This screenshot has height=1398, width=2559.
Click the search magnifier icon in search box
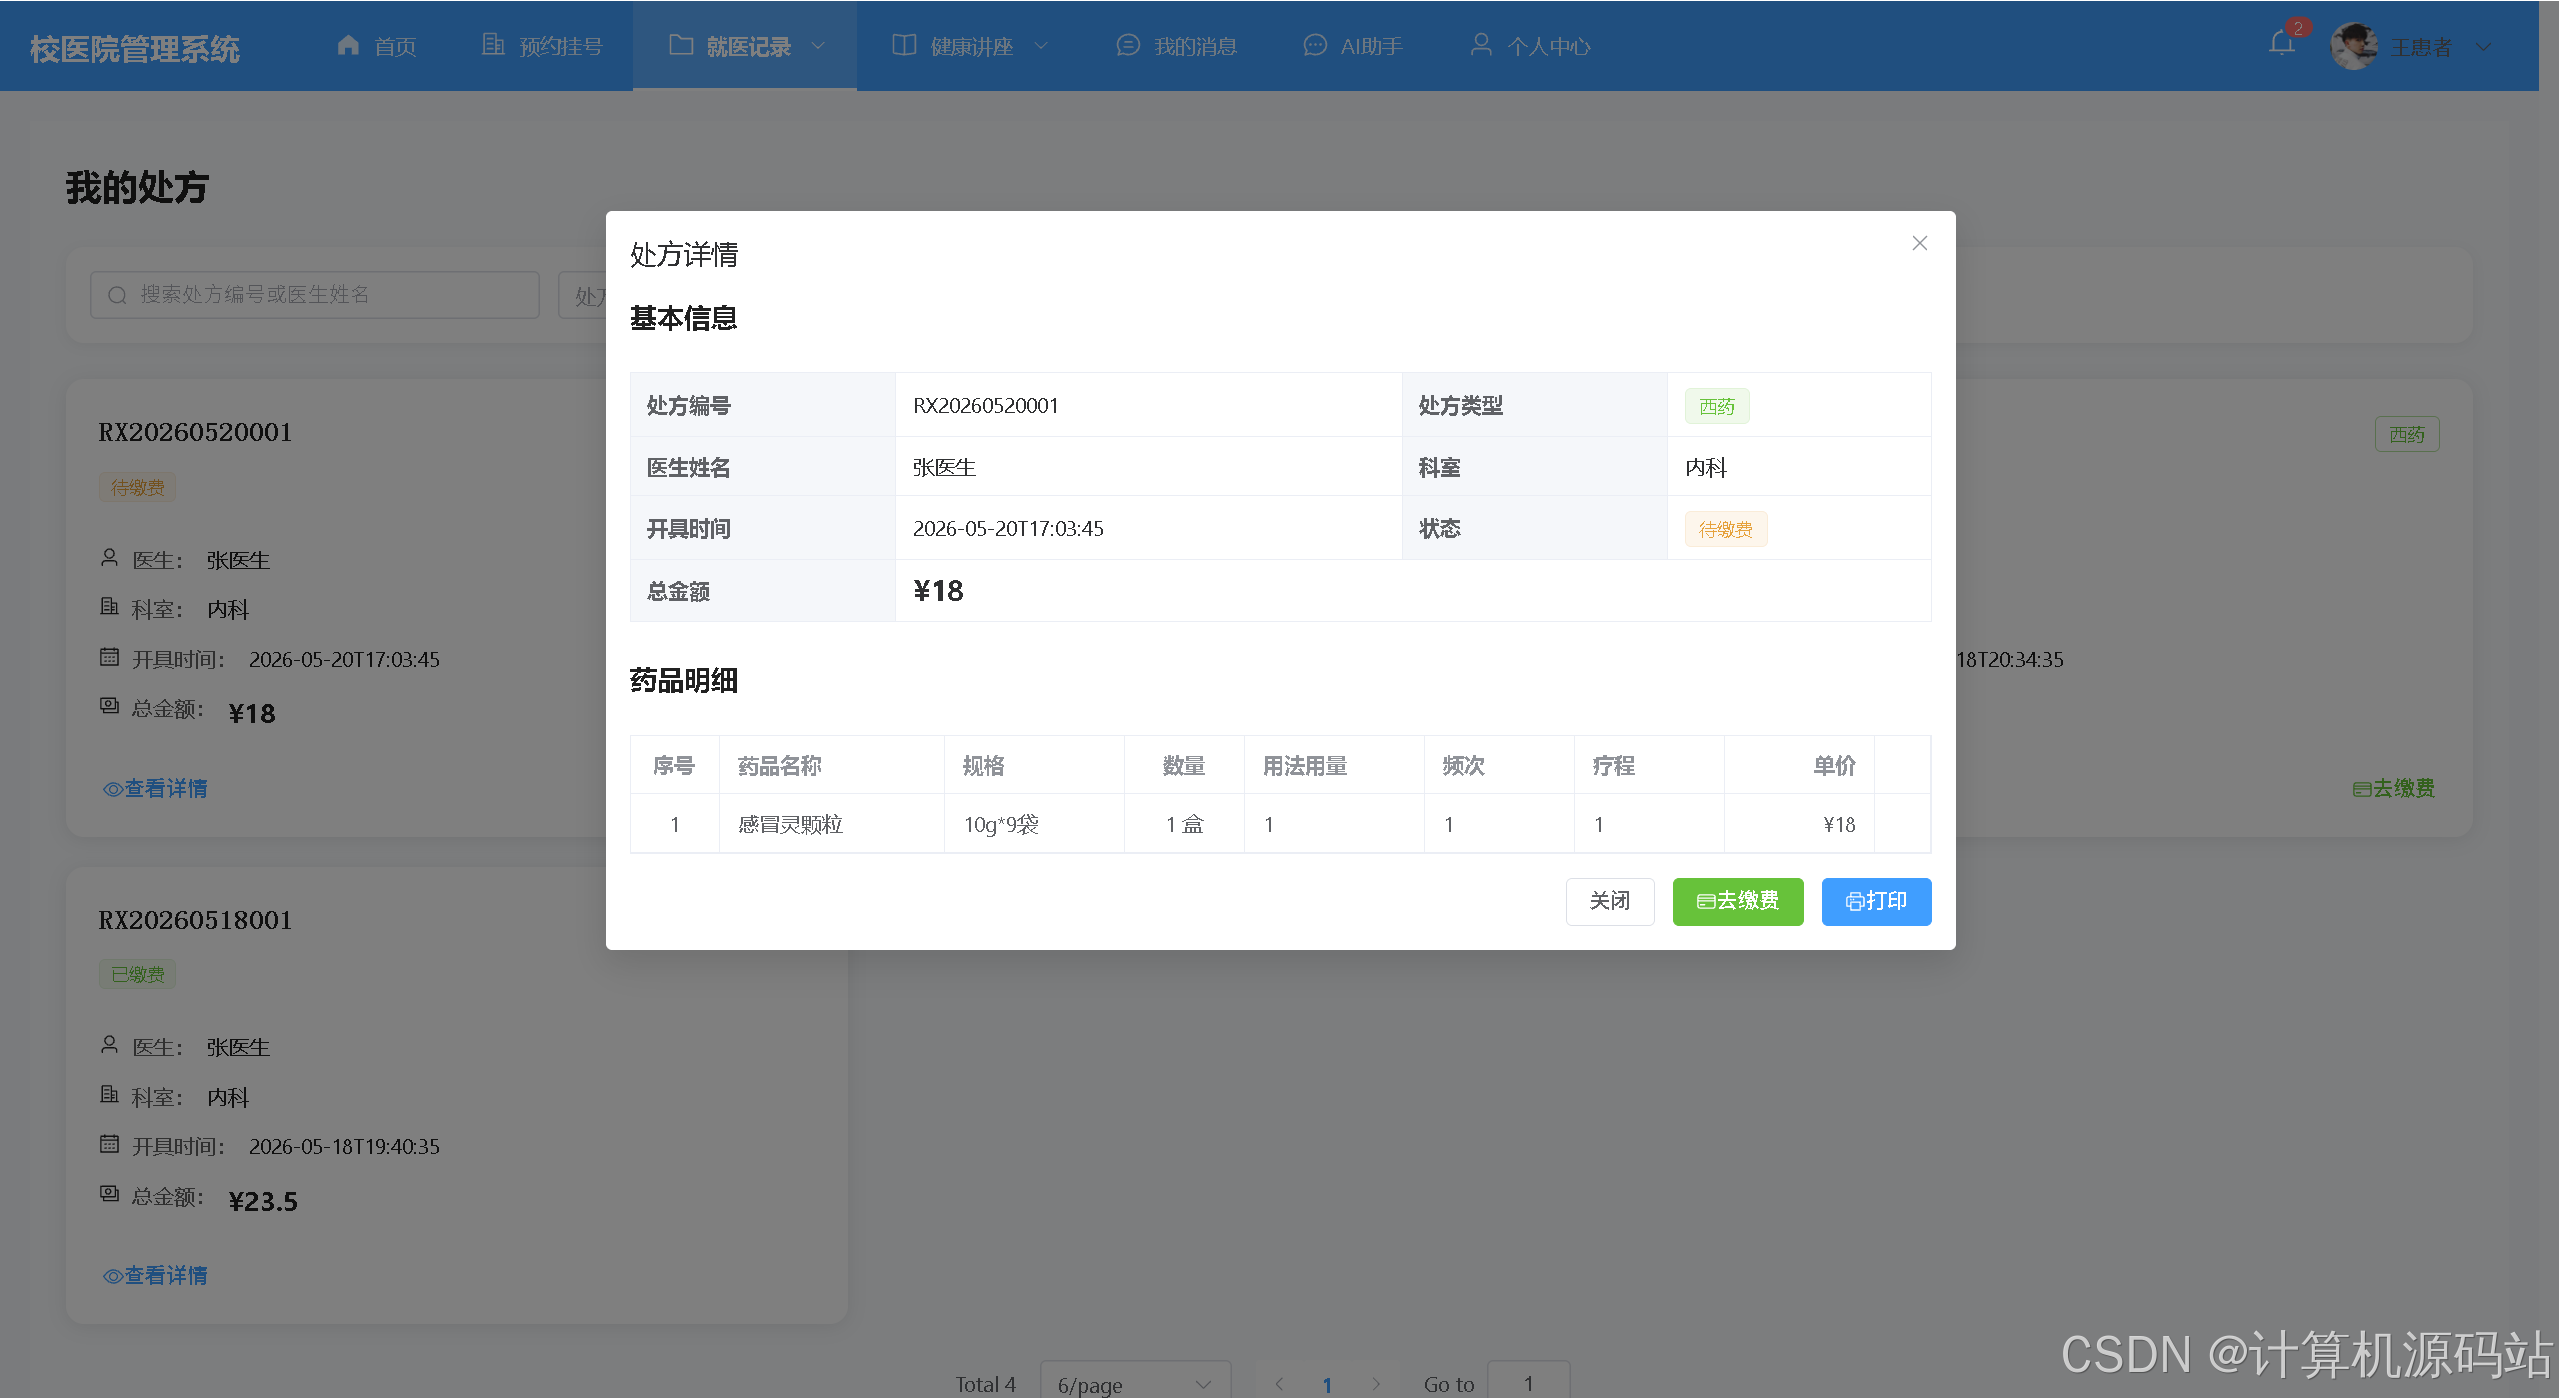pyautogui.click(x=117, y=295)
